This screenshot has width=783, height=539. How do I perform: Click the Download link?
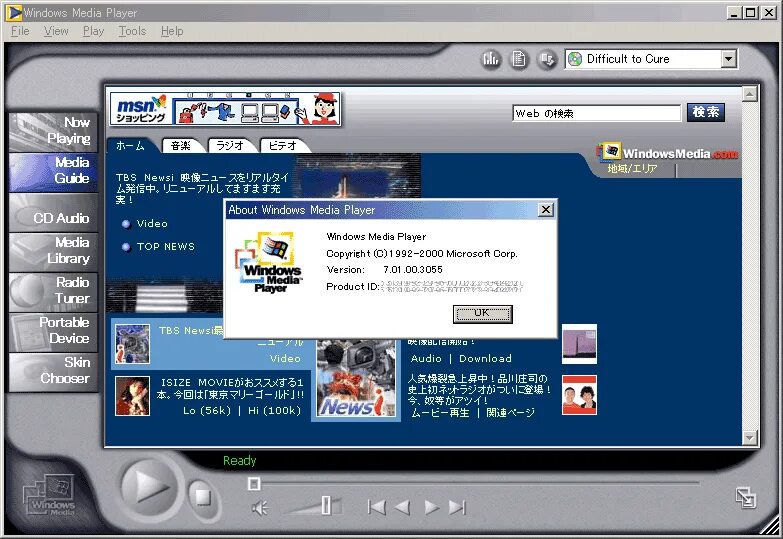click(x=485, y=358)
